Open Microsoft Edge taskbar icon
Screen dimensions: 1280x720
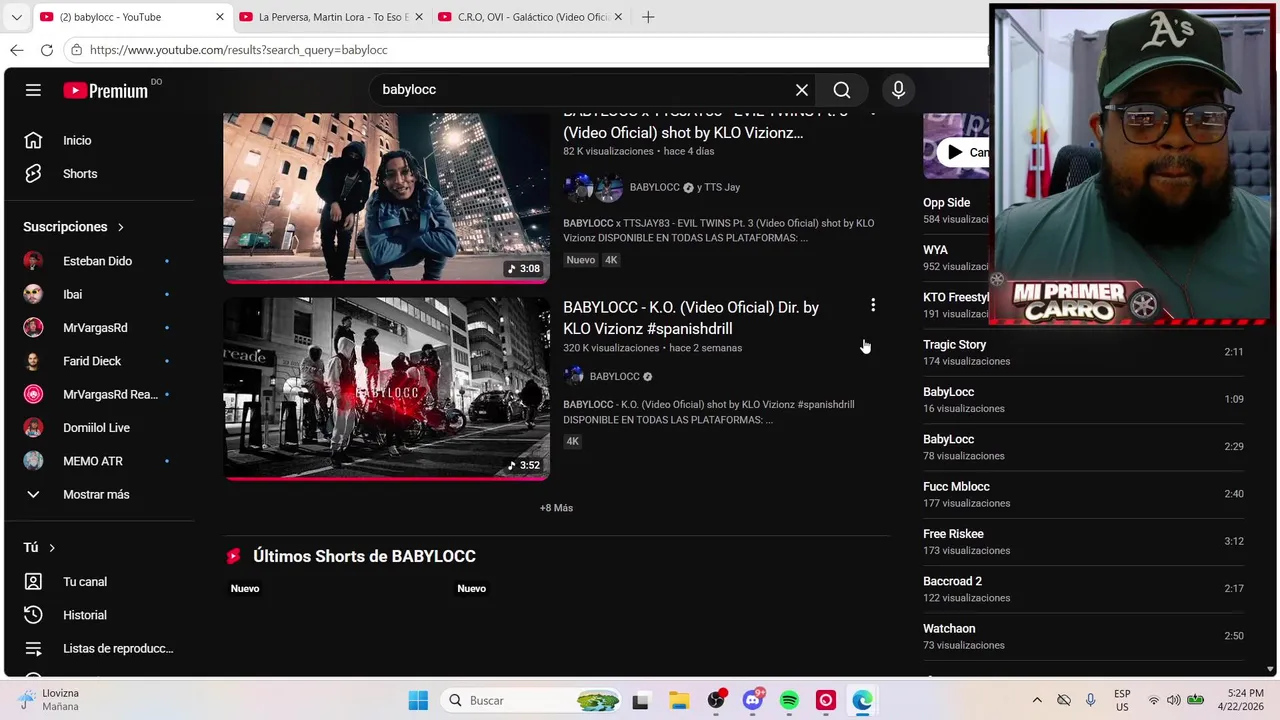coord(862,701)
